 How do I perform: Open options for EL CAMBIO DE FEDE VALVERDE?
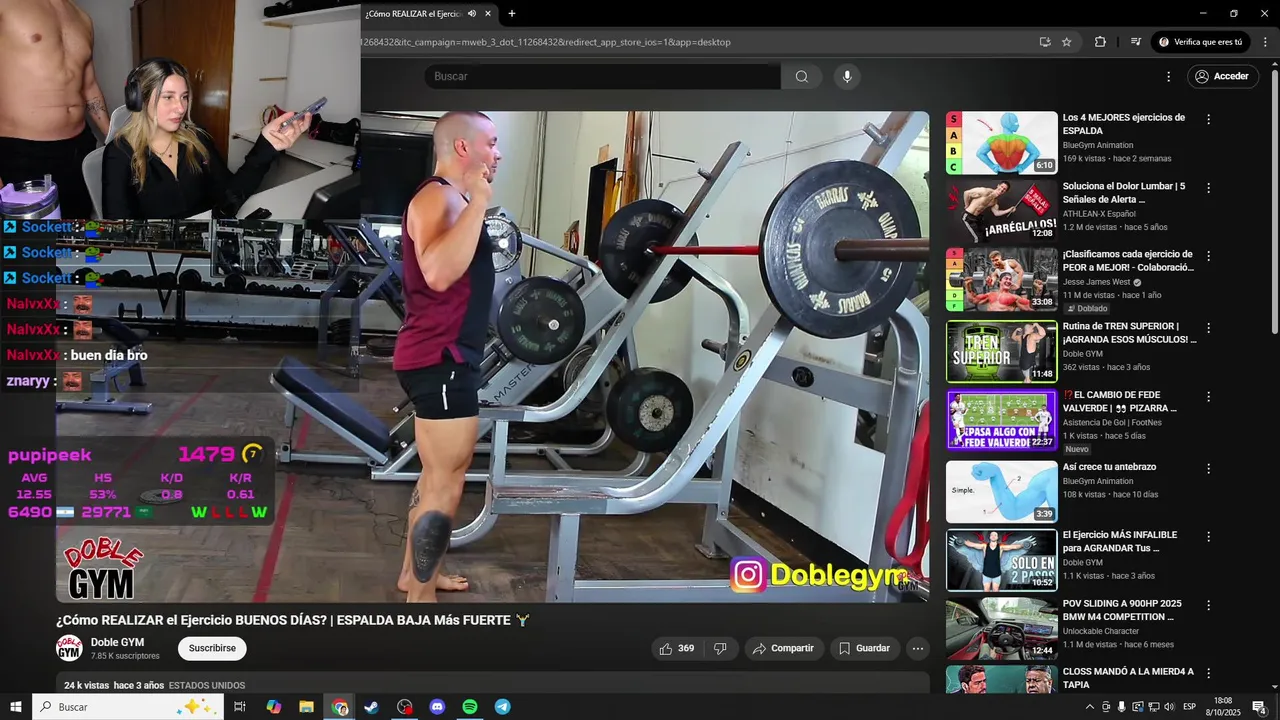tap(1208, 397)
